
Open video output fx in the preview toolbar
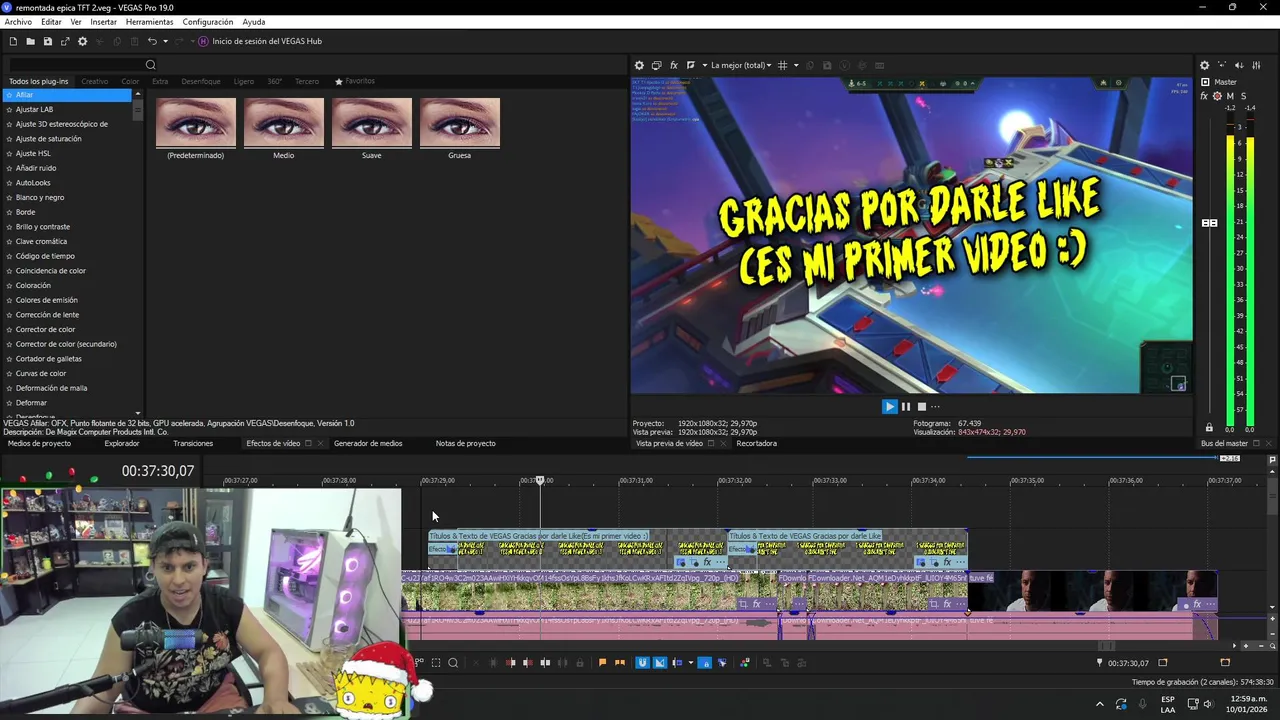coord(674,65)
